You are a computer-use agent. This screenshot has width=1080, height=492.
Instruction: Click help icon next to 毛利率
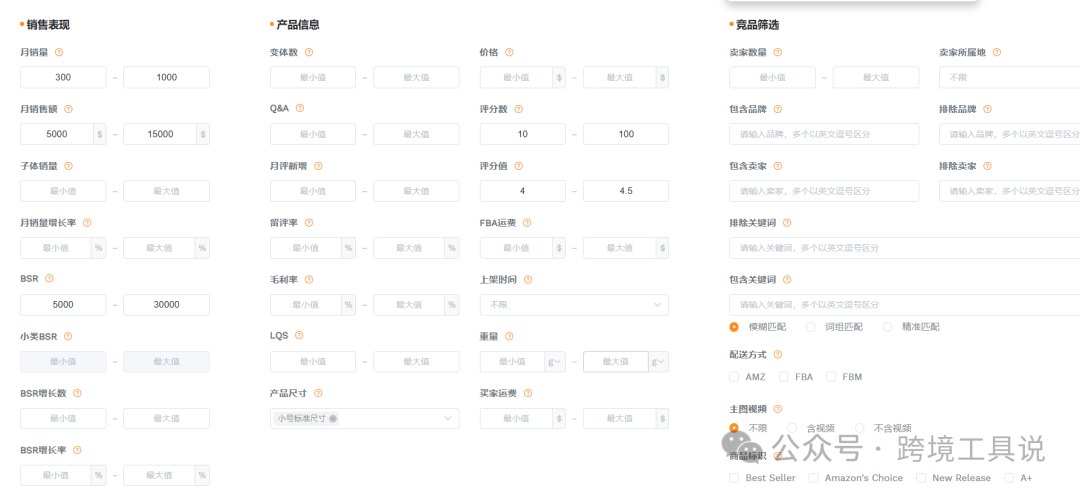pos(309,279)
